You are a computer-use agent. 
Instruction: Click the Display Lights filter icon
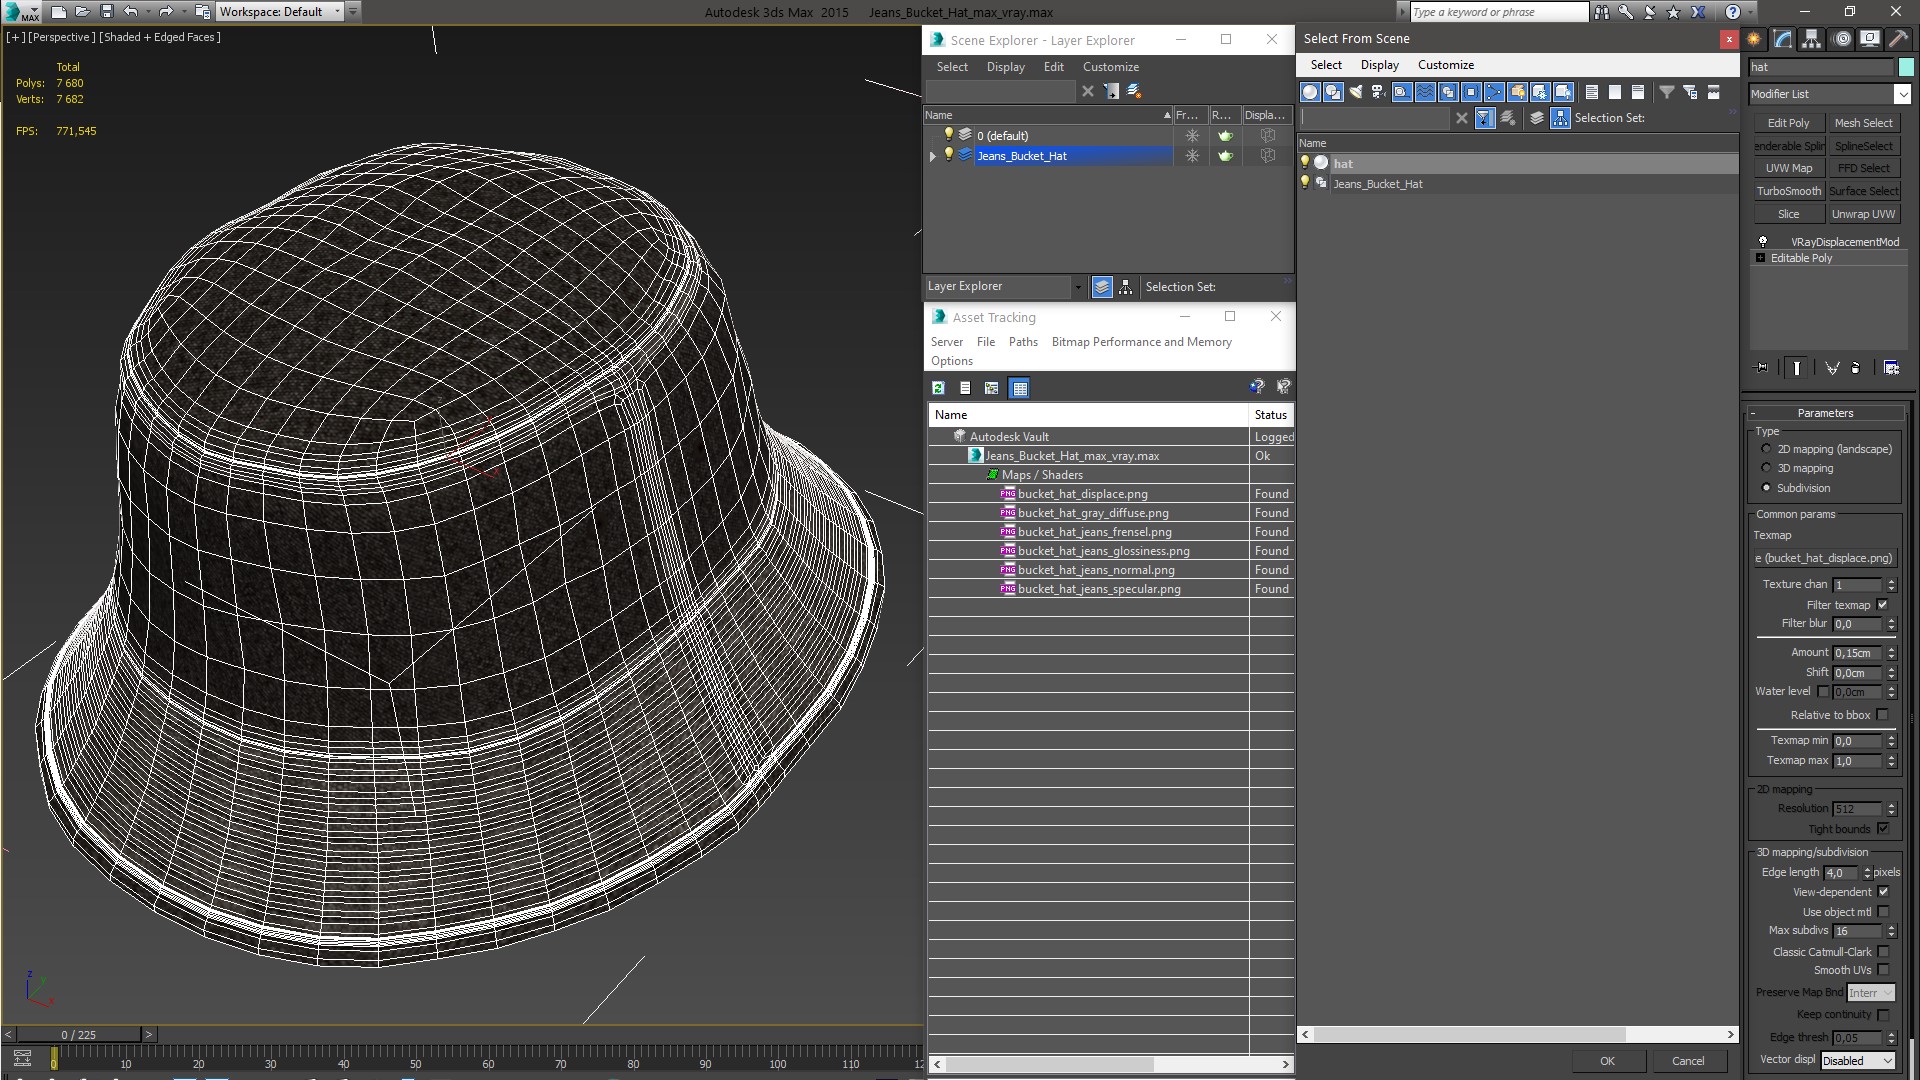[x=1355, y=92]
